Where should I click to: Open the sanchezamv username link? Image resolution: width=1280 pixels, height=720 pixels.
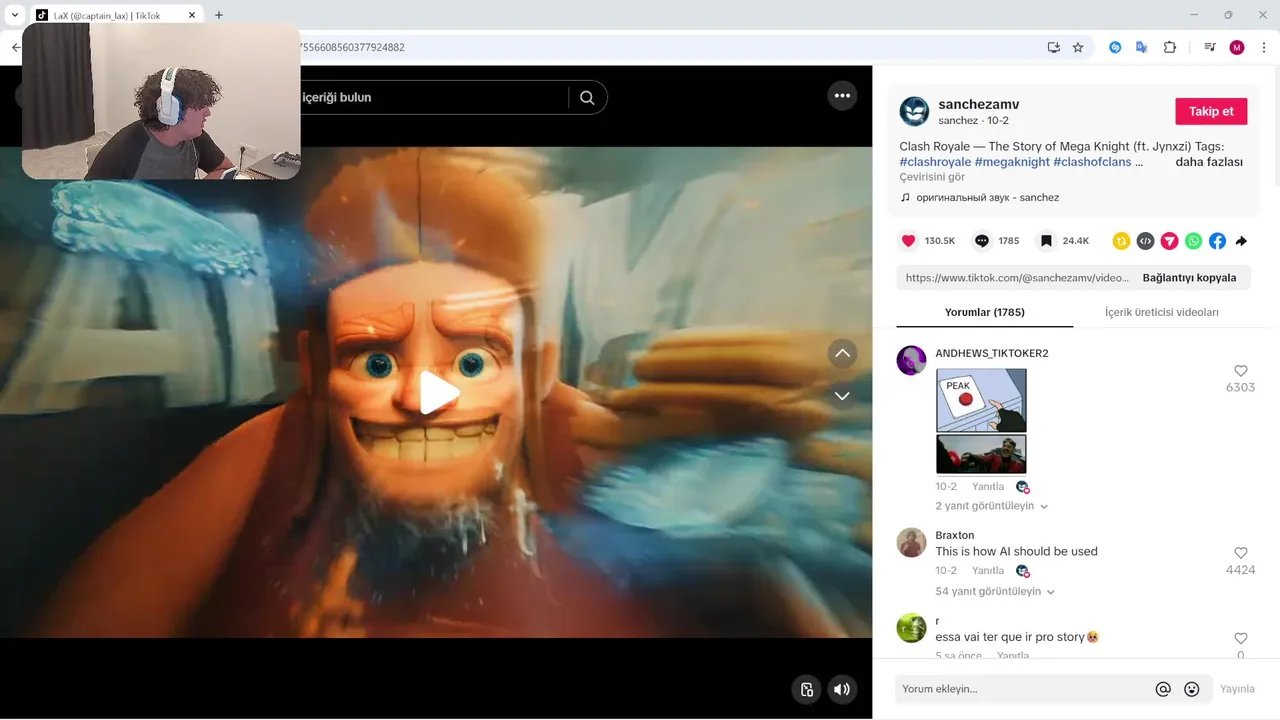tap(978, 104)
